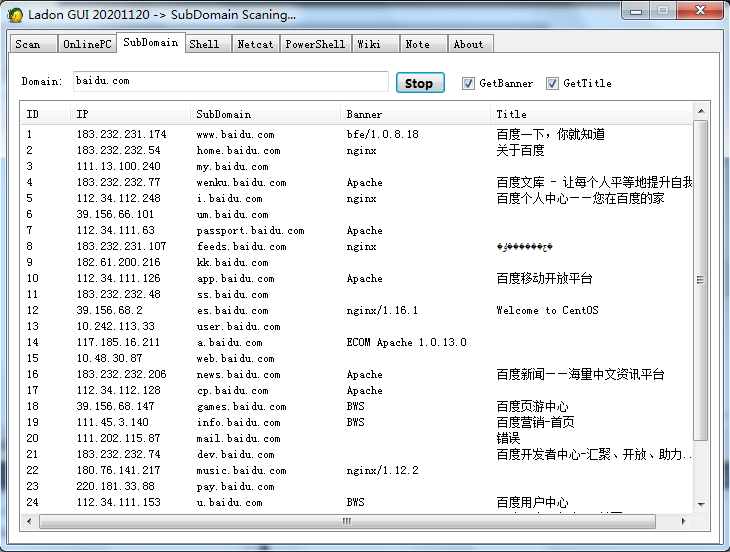Select the games.baidu.com entry
The height and width of the screenshot is (552, 730).
click(x=357, y=406)
